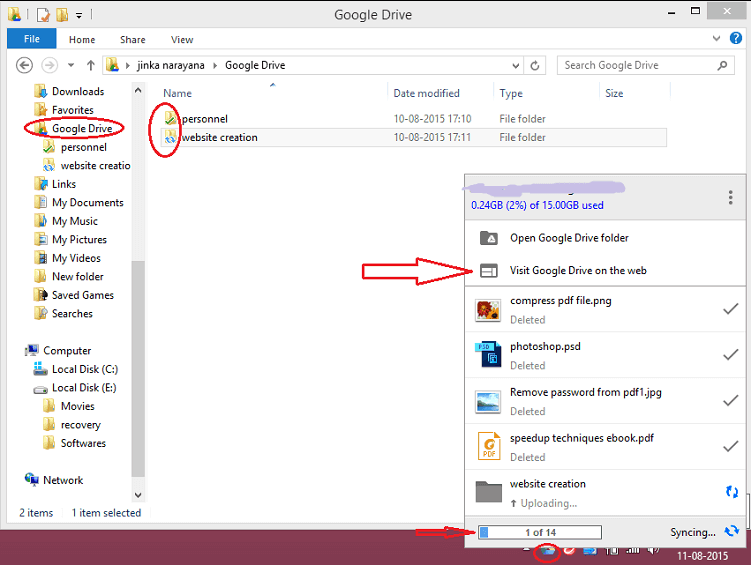The image size is (751, 565).
Task: Switch to the Home ribbon tab
Action: pyautogui.click(x=82, y=40)
